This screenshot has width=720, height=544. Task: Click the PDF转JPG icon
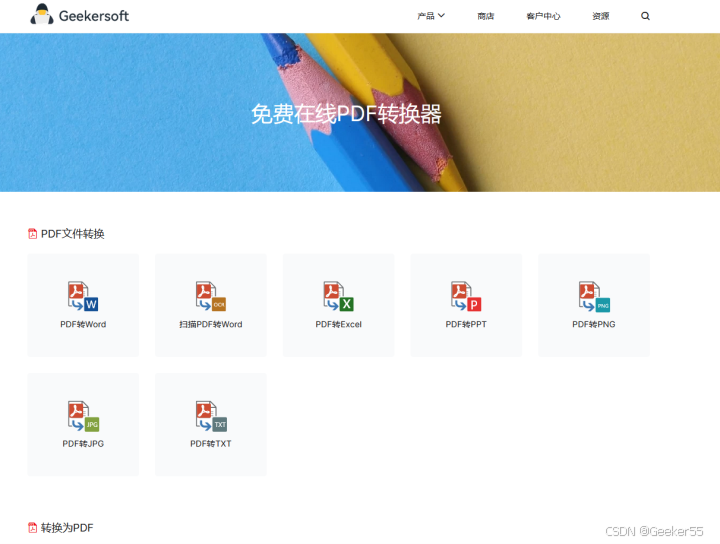tap(83, 416)
